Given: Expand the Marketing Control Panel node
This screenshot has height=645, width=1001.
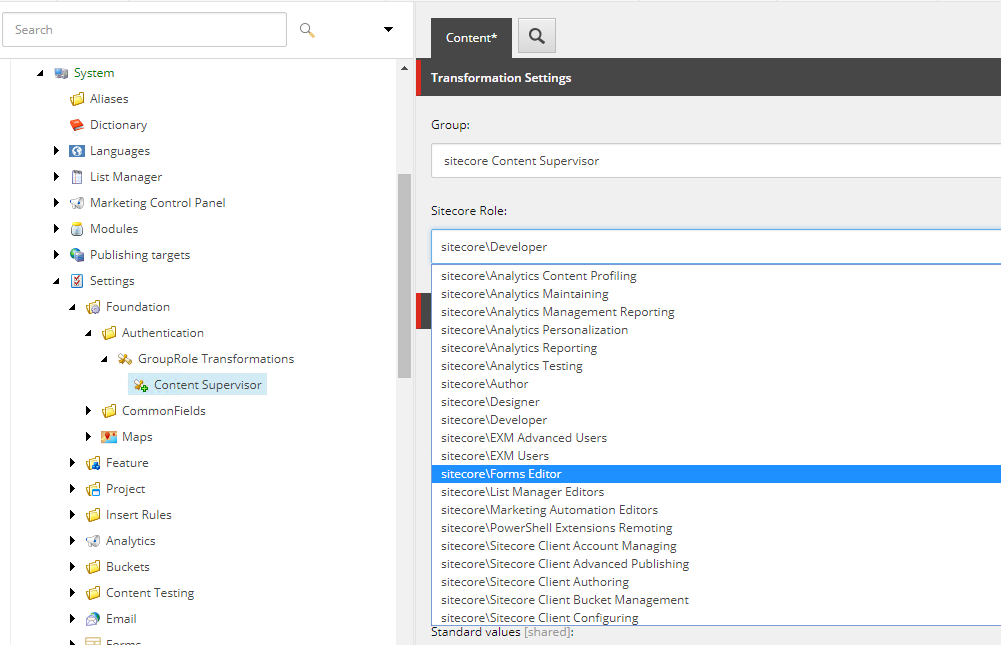Looking at the screenshot, I should (x=56, y=202).
